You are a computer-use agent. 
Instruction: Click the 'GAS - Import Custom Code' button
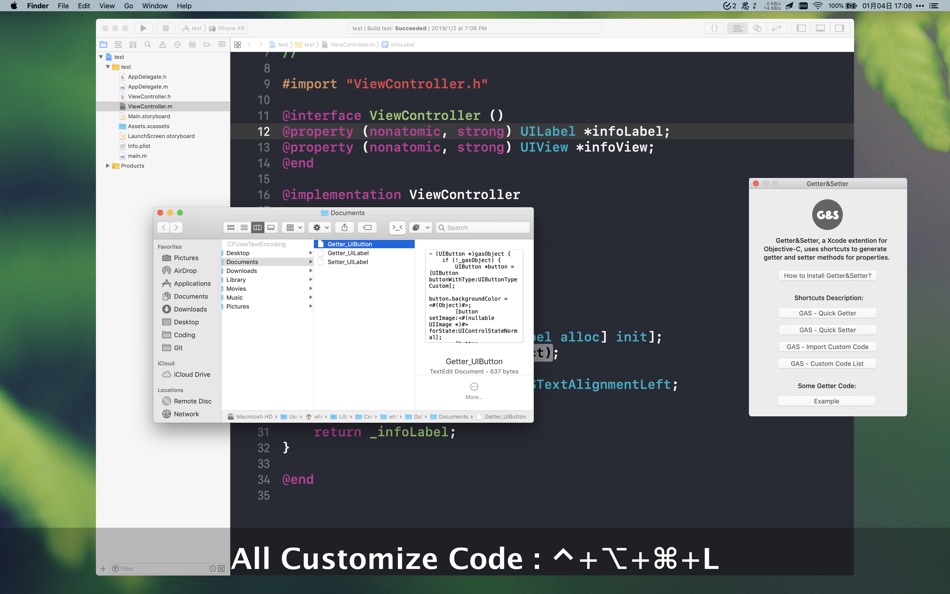pyautogui.click(x=827, y=347)
